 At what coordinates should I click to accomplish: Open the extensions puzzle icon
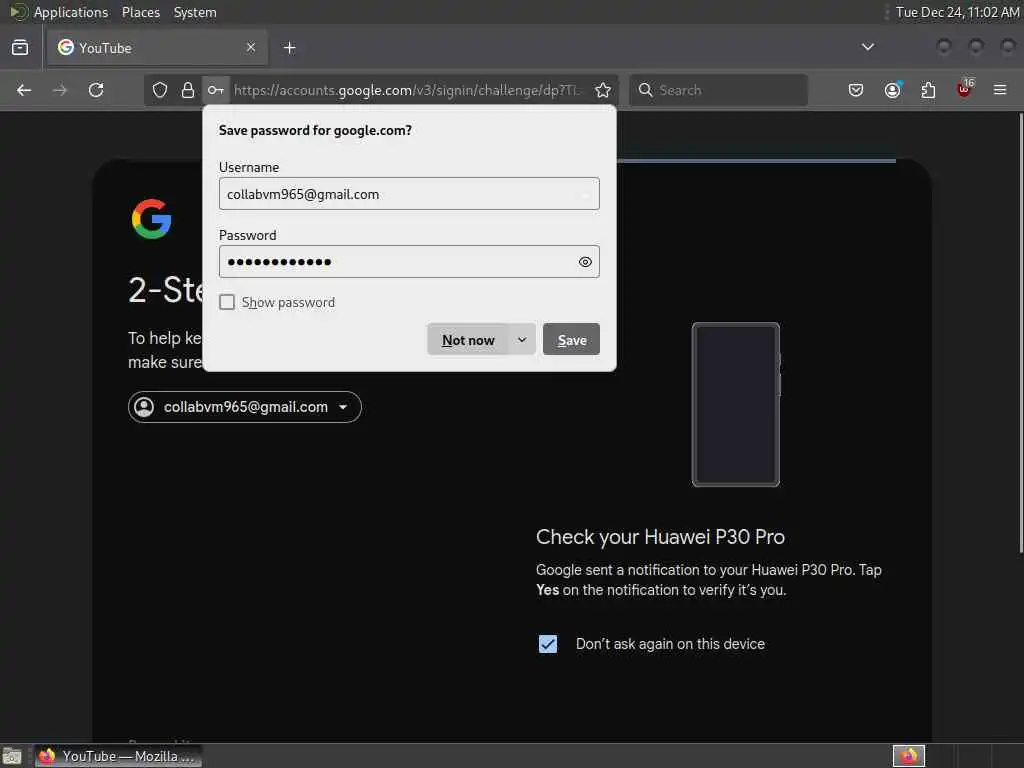[928, 90]
